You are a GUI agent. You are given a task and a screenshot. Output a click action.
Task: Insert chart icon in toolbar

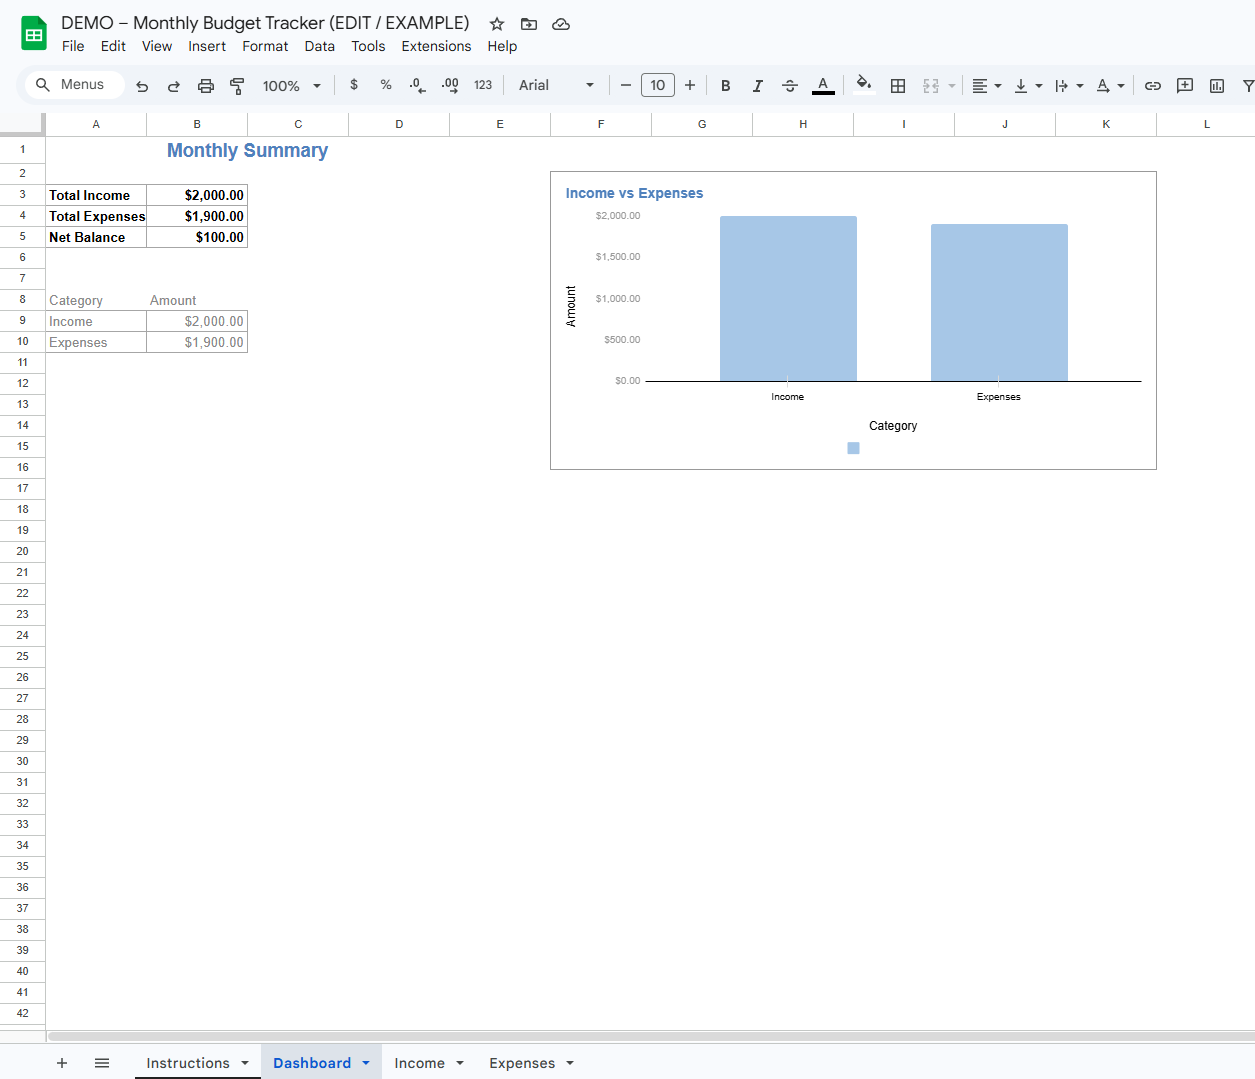tap(1217, 86)
